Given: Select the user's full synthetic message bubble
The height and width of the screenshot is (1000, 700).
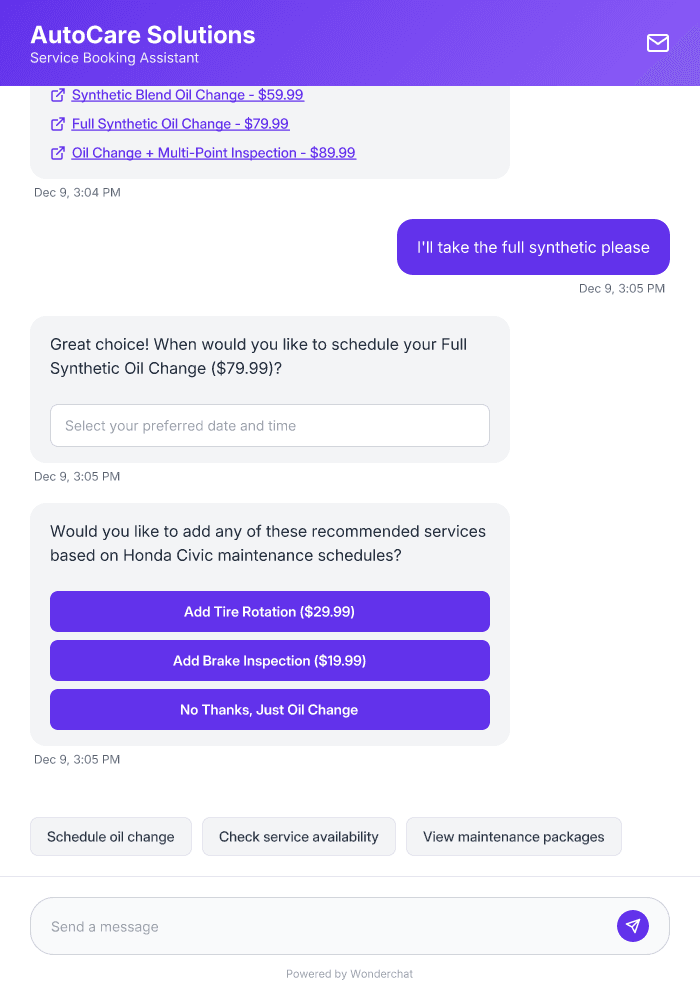Looking at the screenshot, I should point(533,246).
